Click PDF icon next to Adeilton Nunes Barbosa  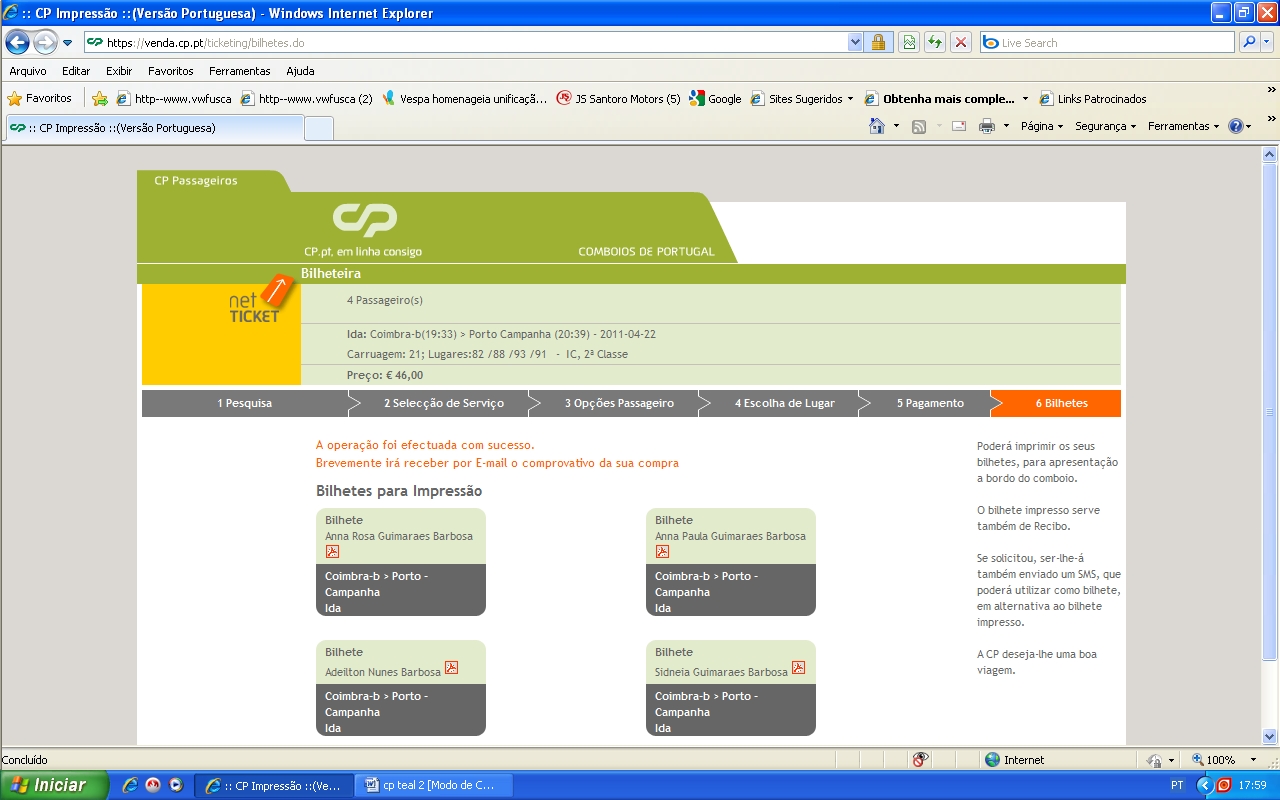pyautogui.click(x=451, y=668)
